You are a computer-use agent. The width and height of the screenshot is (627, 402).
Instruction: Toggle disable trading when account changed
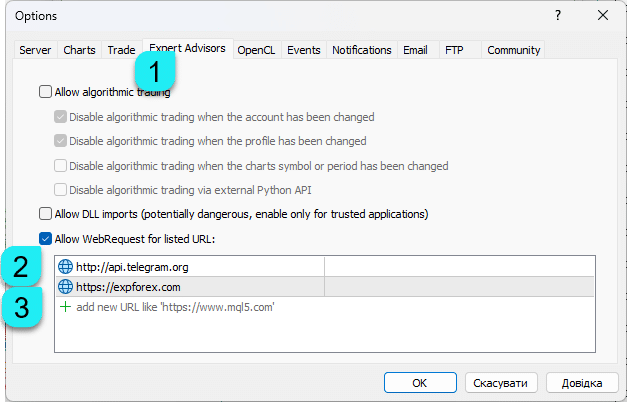[61, 117]
